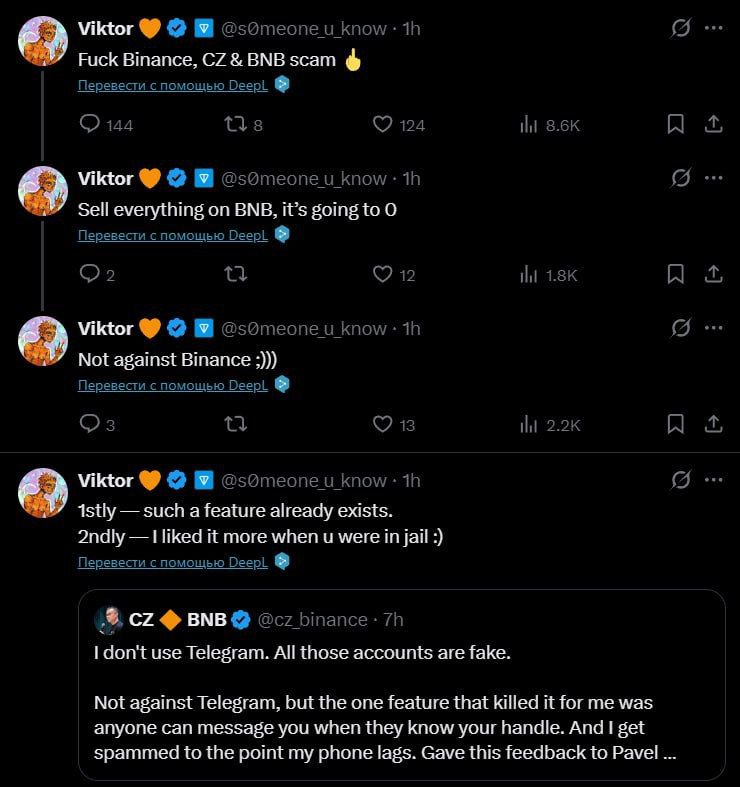Reply to the 'Not against Binance' tweet
This screenshot has width=740, height=787.
(x=90, y=424)
